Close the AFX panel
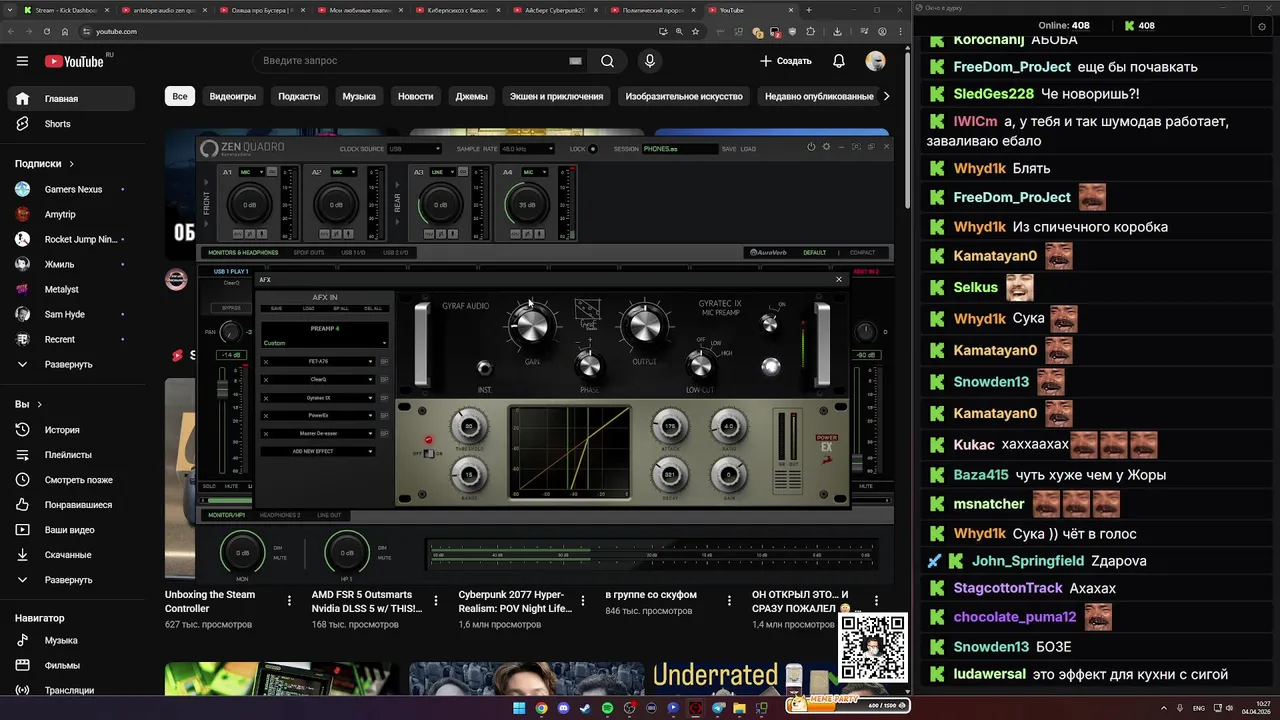The image size is (1280, 720). point(839,279)
